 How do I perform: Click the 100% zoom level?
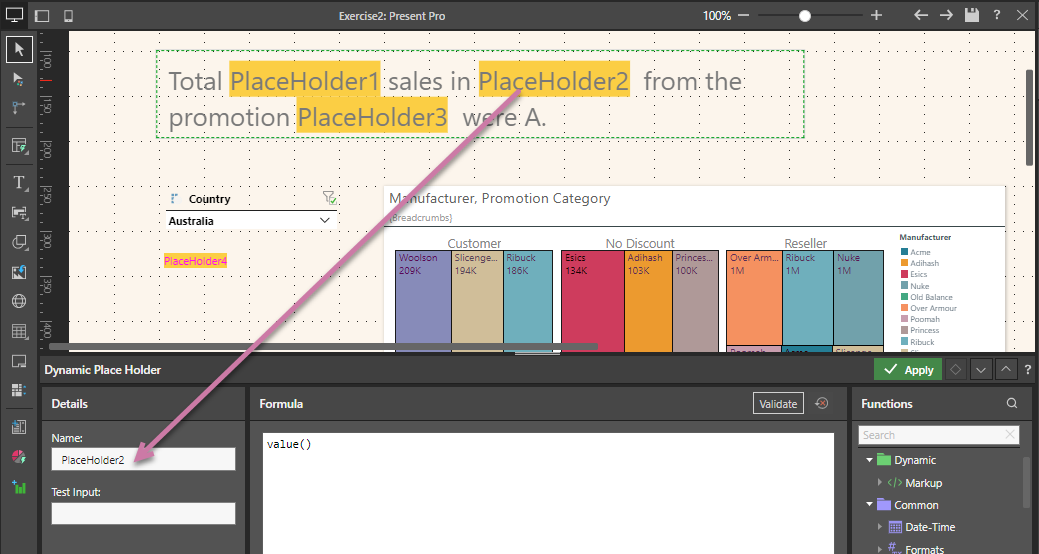pos(717,15)
